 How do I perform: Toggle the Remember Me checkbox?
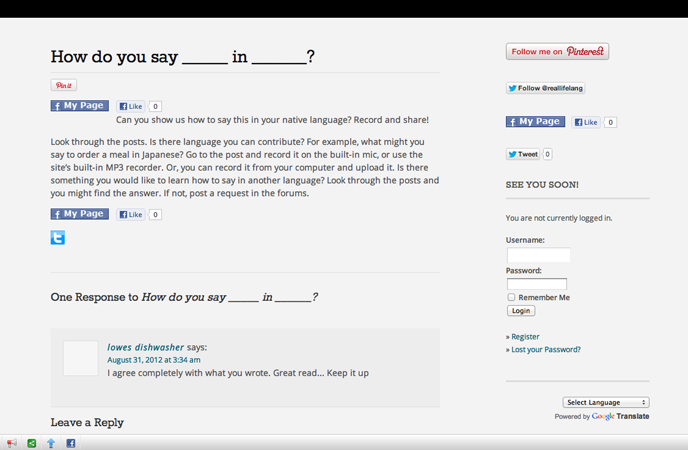(x=511, y=297)
